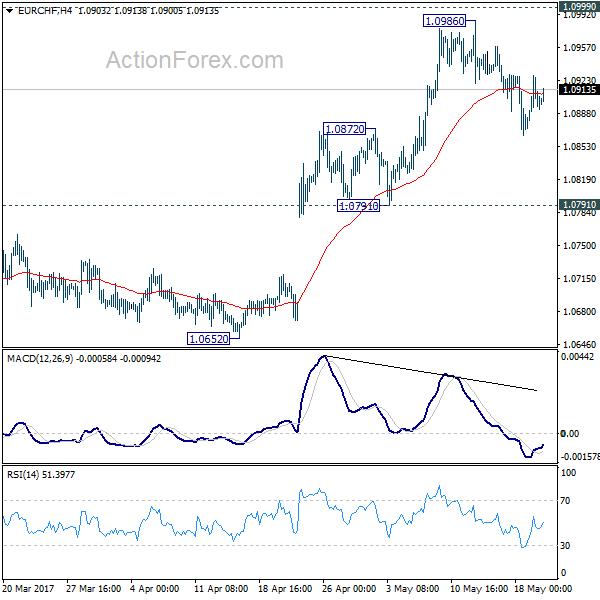Click the 10 May 16:00 time axis label

pyautogui.click(x=479, y=588)
